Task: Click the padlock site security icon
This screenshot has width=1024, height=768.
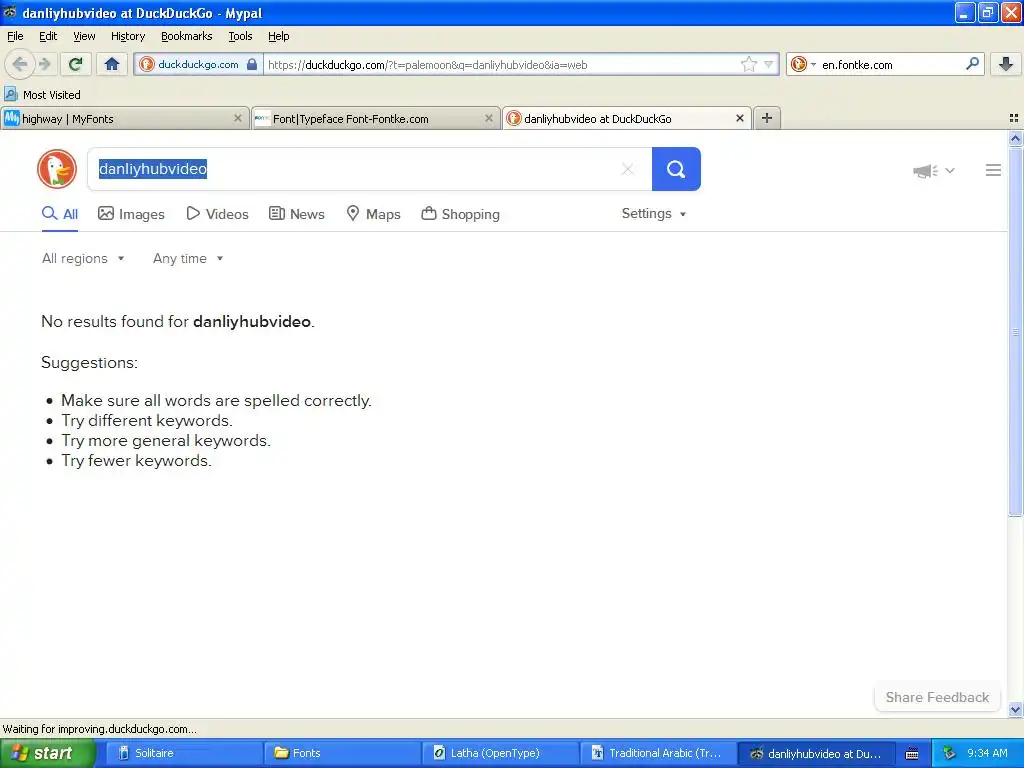Action: point(251,64)
